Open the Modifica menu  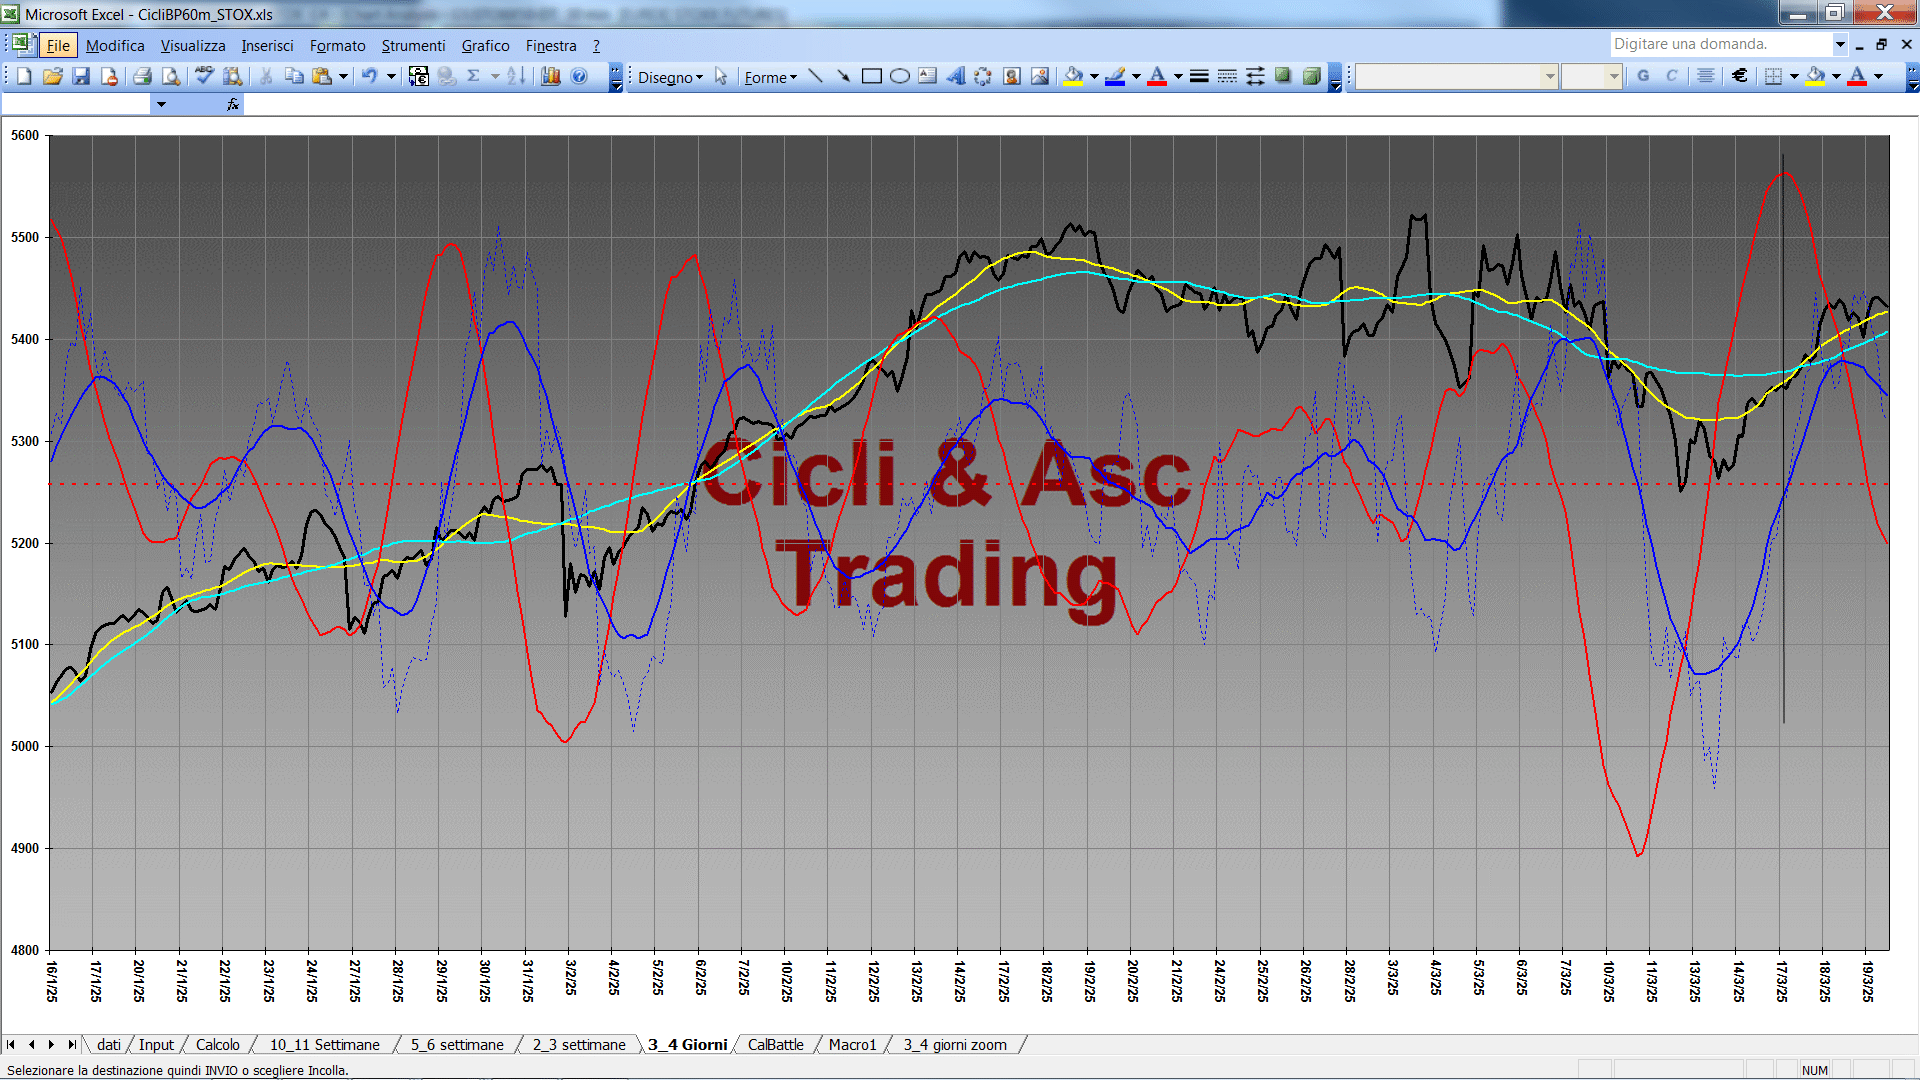[x=115, y=45]
